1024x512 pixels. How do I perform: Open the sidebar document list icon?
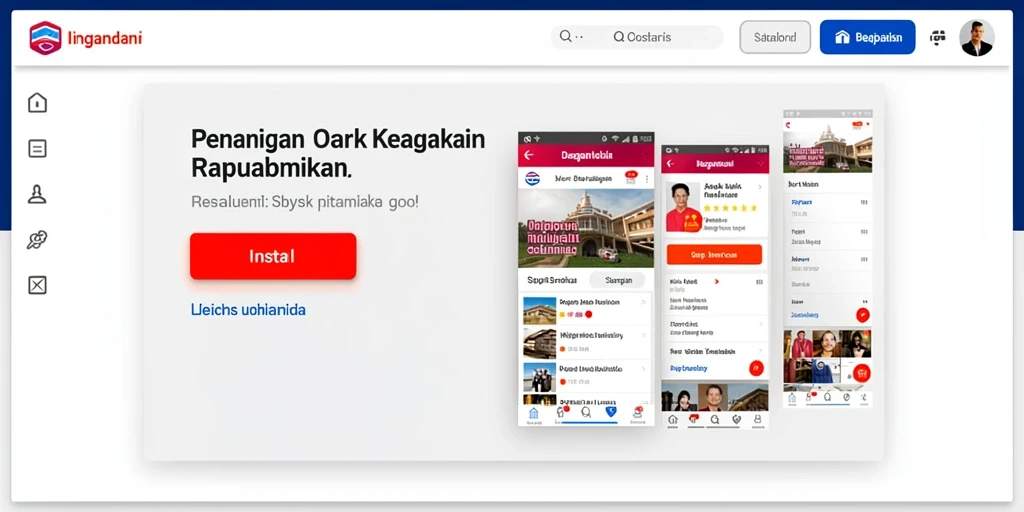(37, 149)
